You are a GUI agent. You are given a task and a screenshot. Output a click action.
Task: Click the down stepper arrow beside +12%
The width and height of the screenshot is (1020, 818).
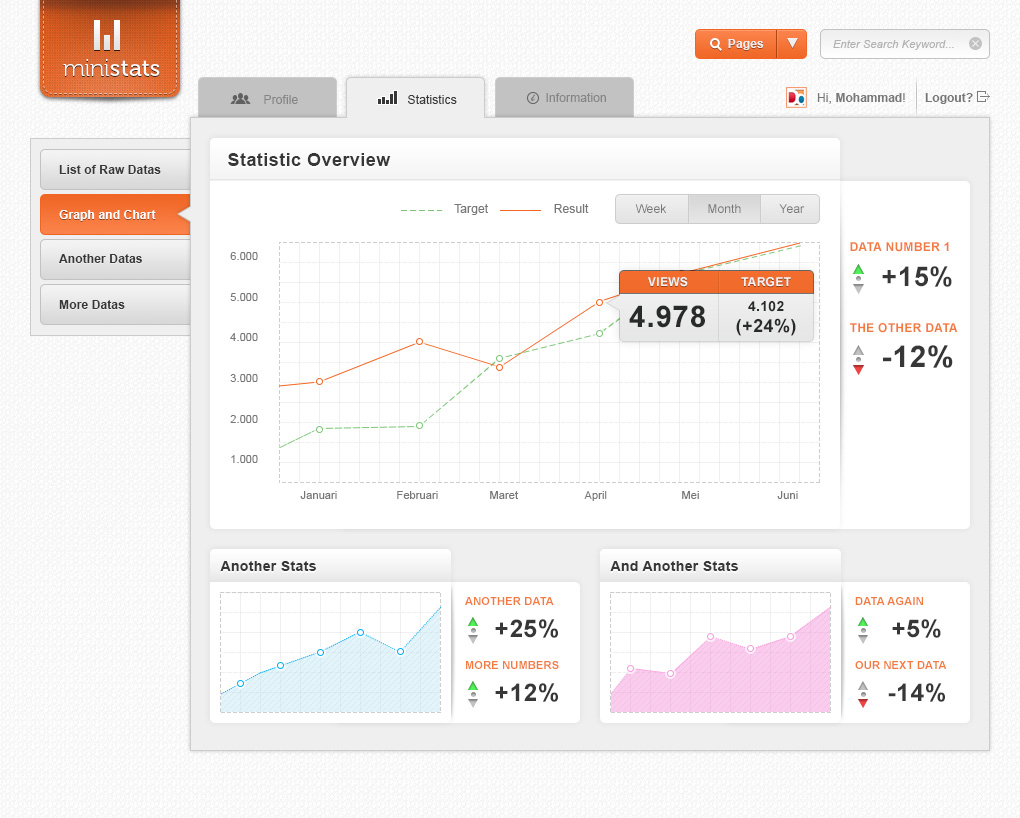473,702
